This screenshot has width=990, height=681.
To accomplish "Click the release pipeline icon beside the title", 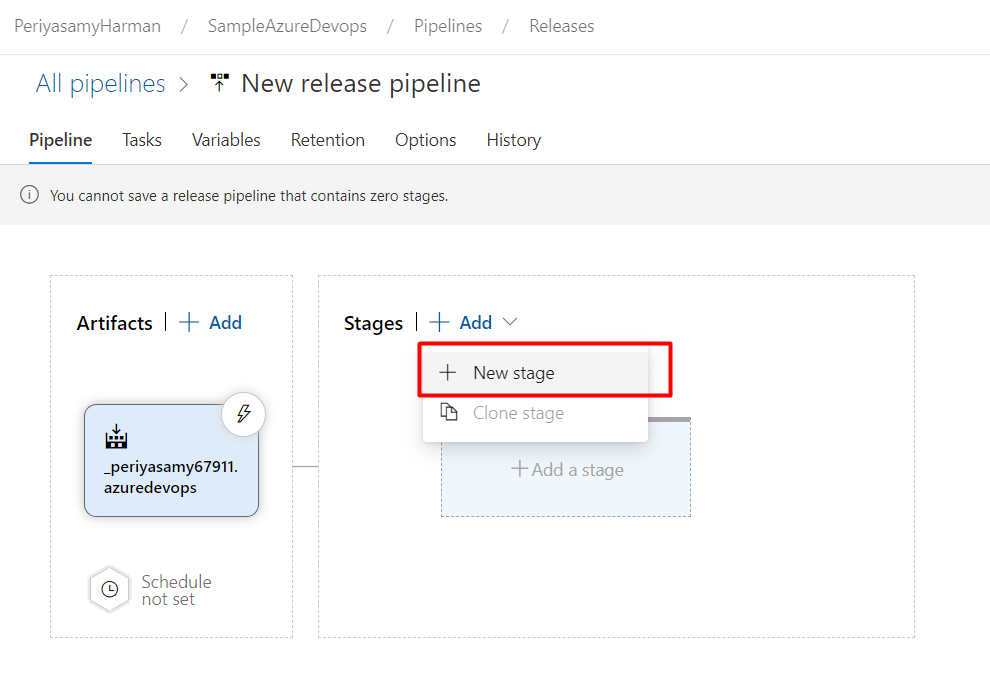I will click(x=218, y=83).
